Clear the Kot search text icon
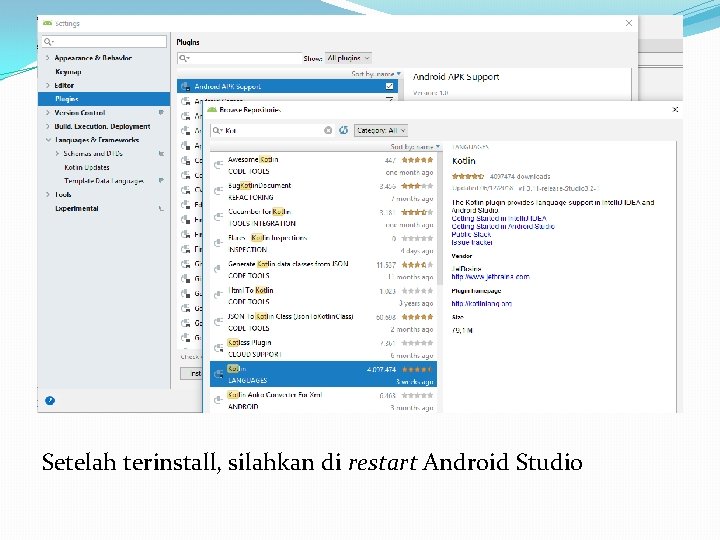720x540 pixels. click(x=328, y=130)
